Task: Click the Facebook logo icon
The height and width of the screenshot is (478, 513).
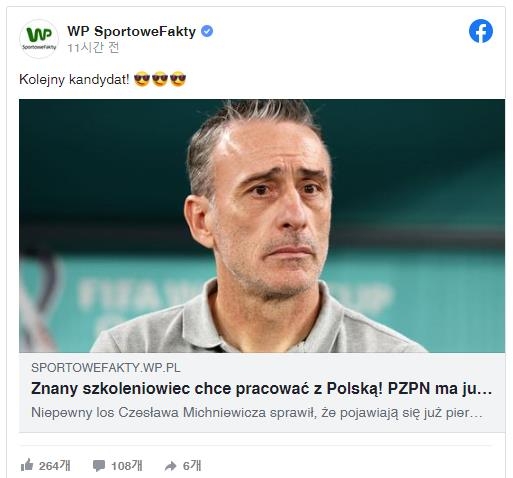Action: pyautogui.click(x=480, y=31)
